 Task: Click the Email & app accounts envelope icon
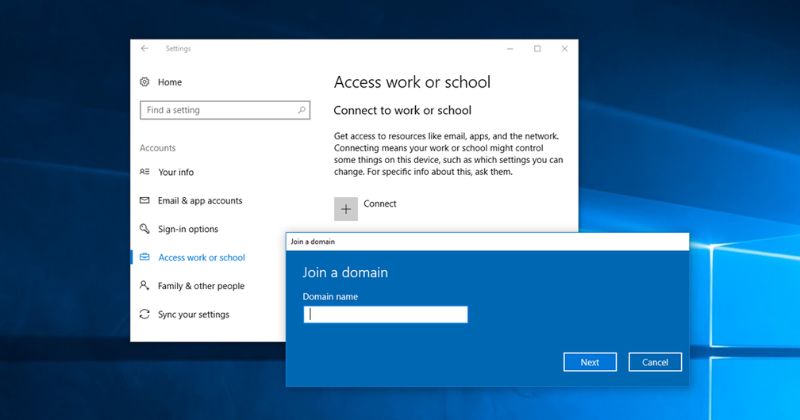click(x=145, y=201)
